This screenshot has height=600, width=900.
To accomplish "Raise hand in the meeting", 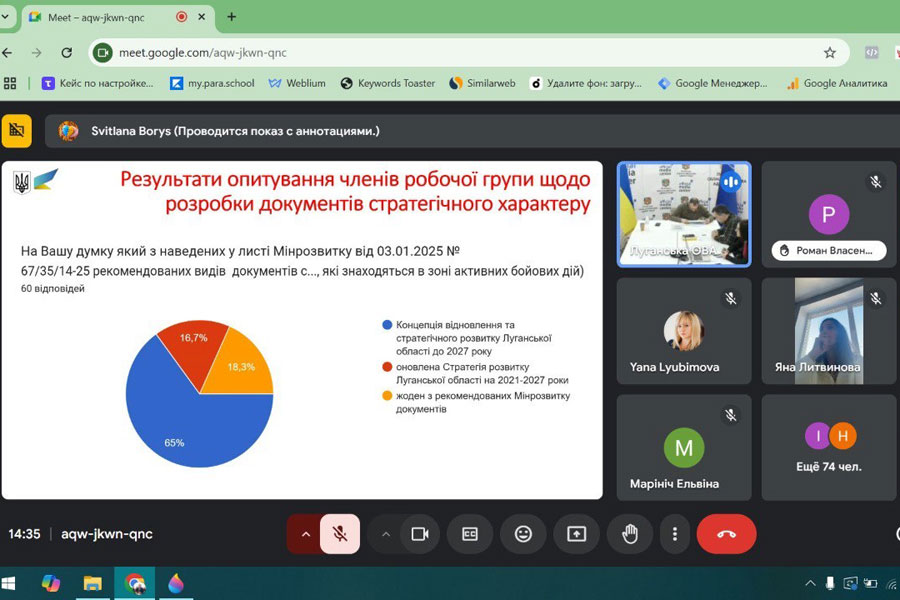I will [x=630, y=534].
